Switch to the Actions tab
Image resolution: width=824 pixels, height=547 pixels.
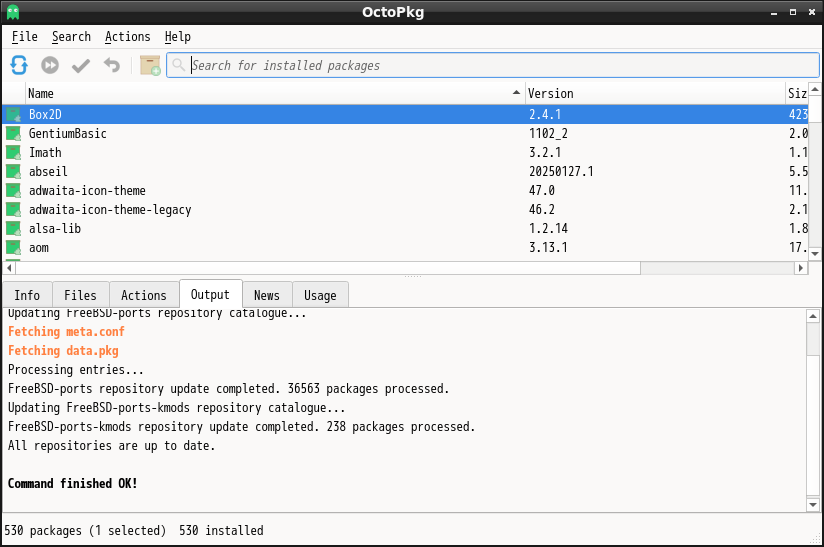[143, 295]
